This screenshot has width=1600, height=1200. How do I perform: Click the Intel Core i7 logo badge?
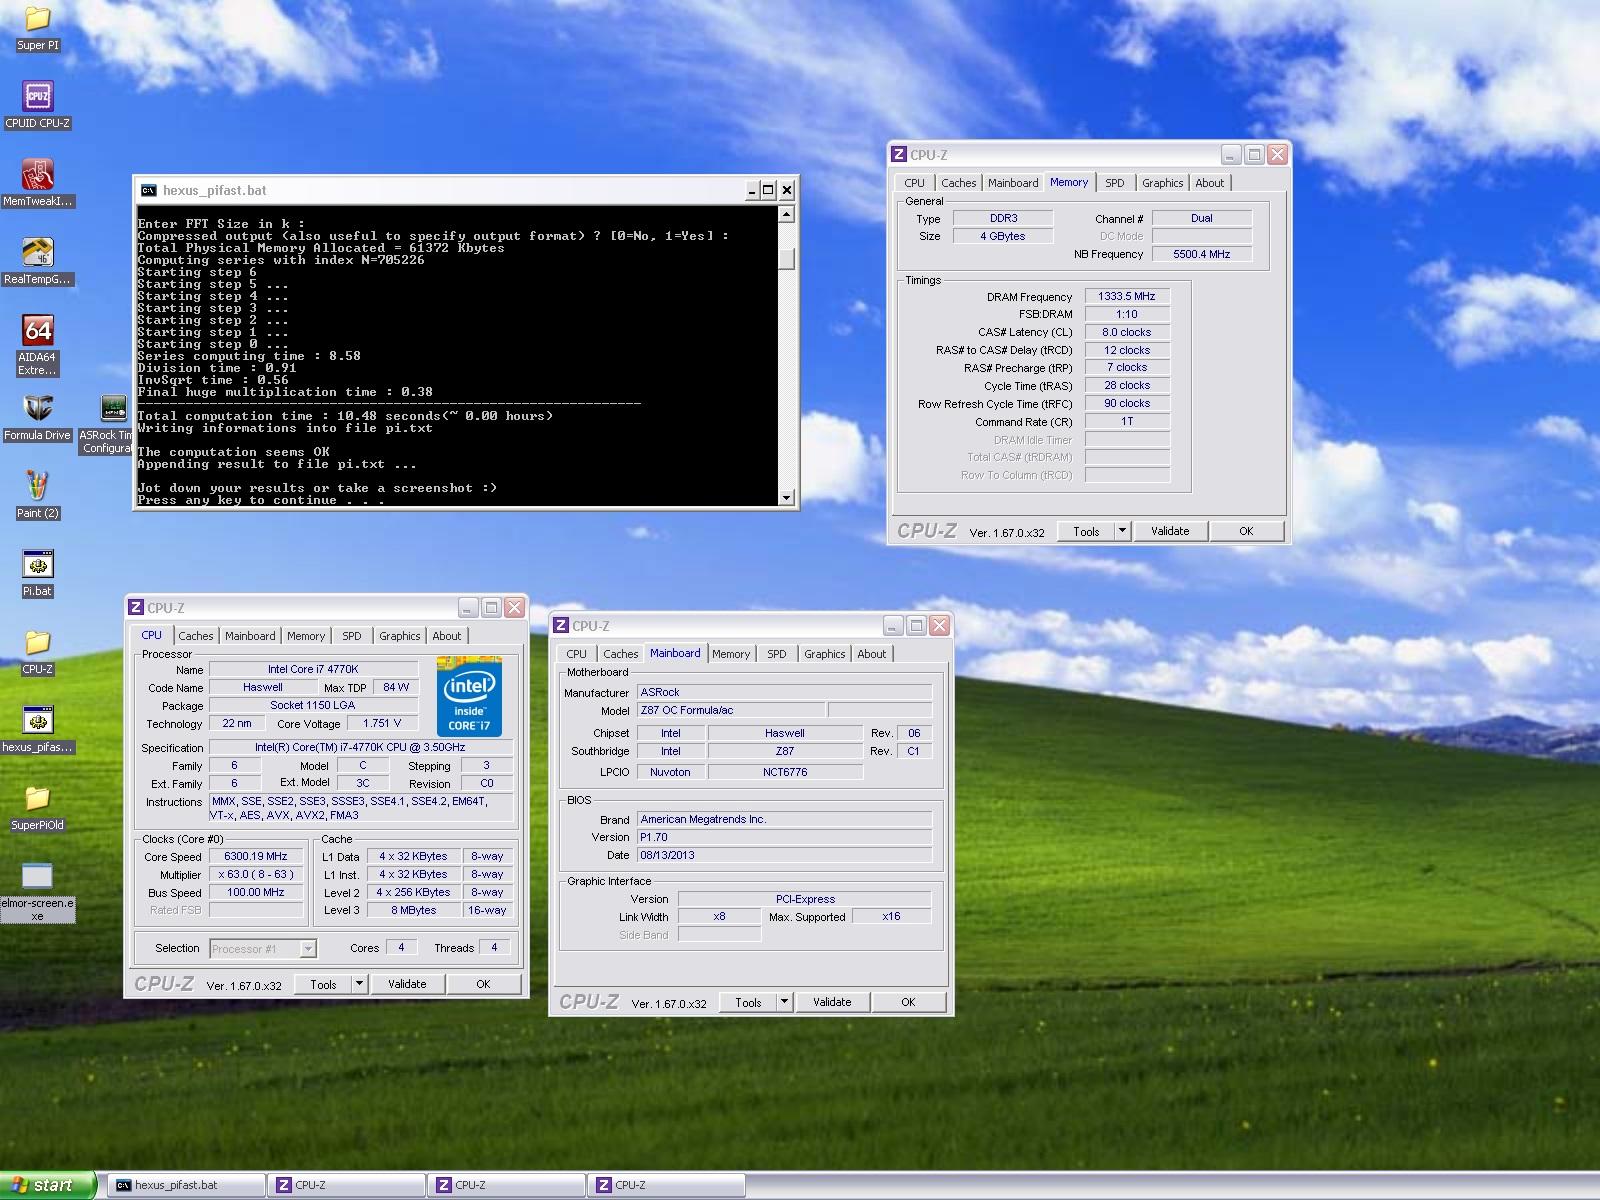[469, 697]
